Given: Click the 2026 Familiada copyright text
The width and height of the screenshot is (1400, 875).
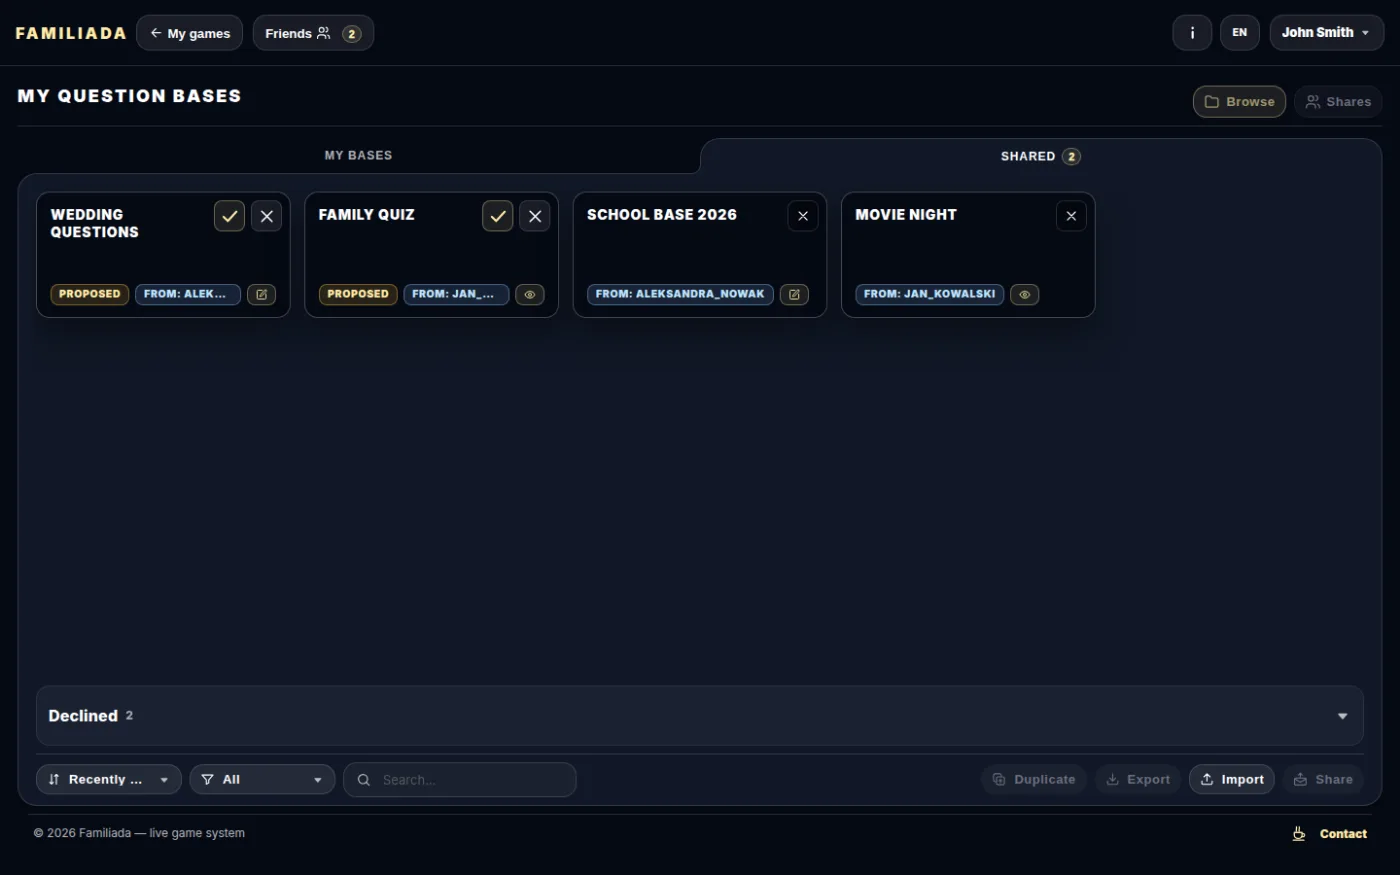Looking at the screenshot, I should [139, 833].
